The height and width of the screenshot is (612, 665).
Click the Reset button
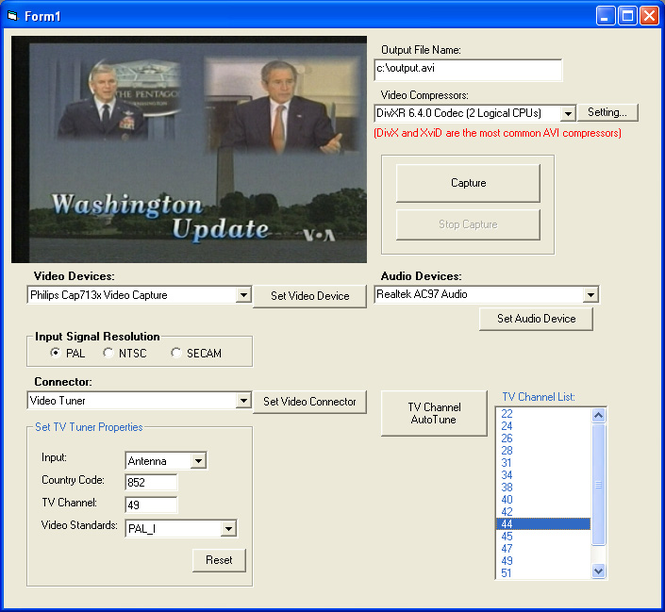pyautogui.click(x=219, y=560)
